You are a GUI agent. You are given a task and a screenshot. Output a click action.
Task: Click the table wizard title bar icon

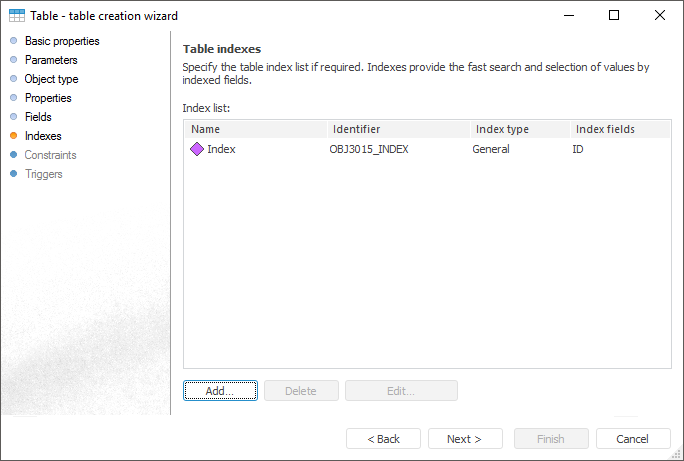click(x=17, y=15)
